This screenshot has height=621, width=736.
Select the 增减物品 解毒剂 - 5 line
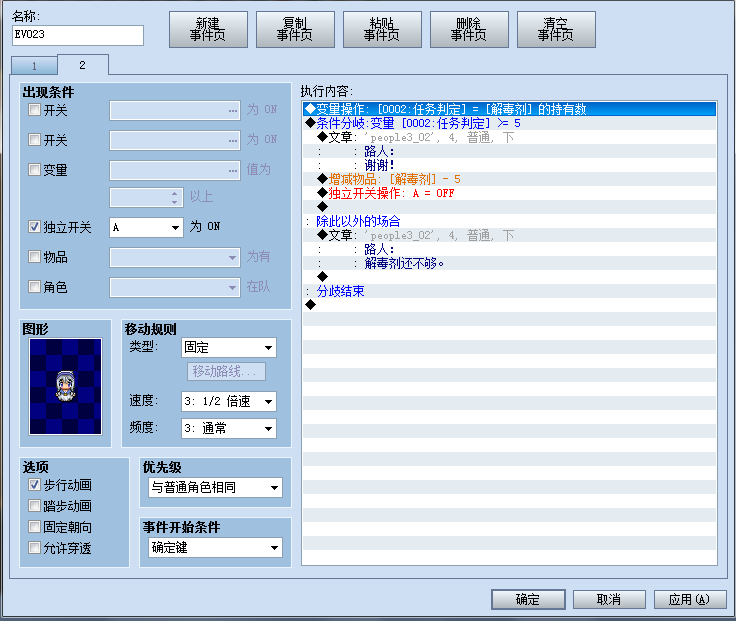click(509, 179)
